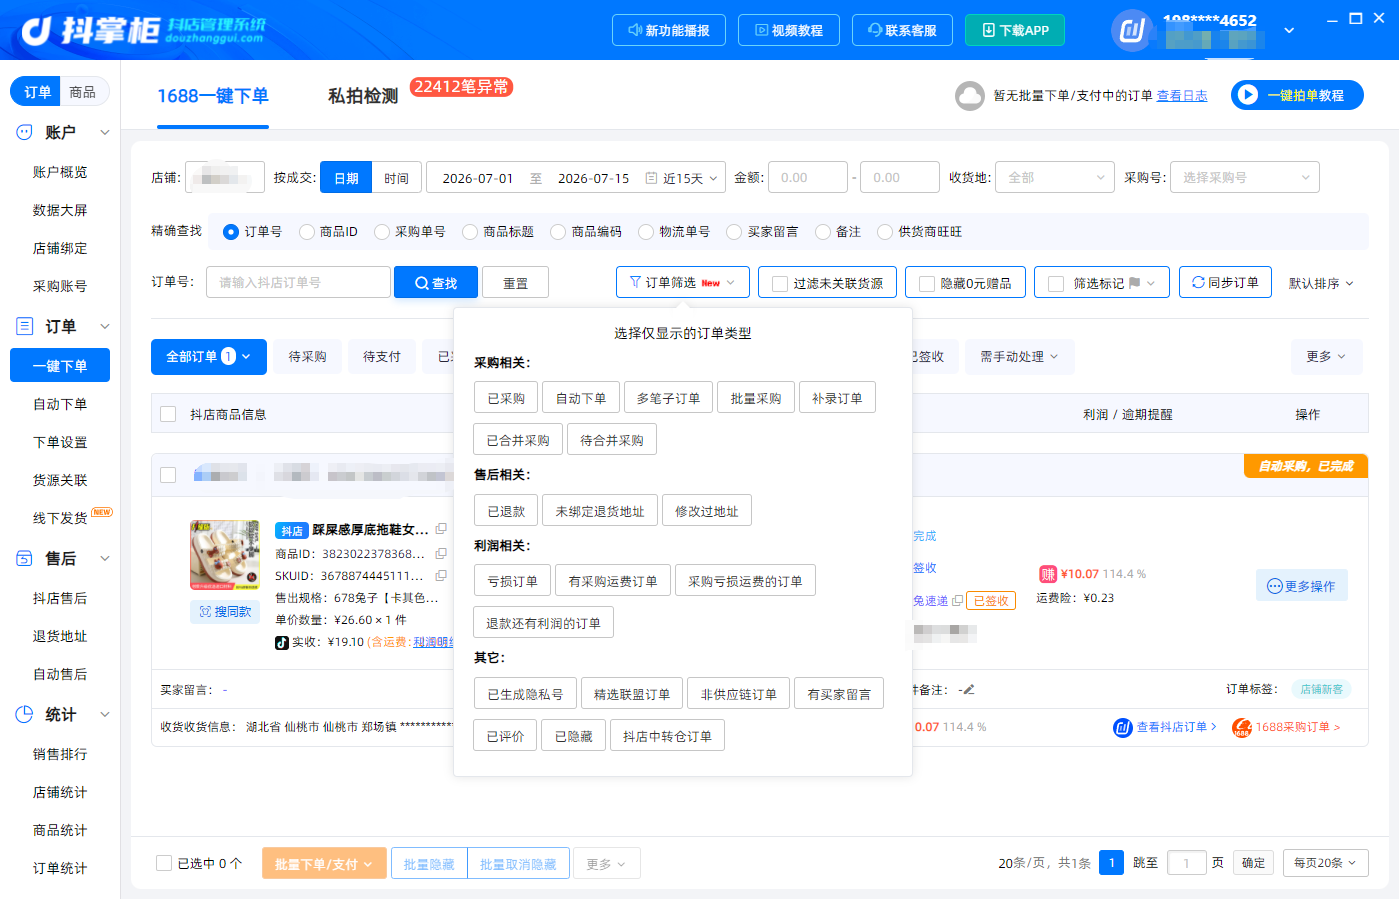Select the 已退款 filter option
1399x899 pixels.
click(x=506, y=510)
